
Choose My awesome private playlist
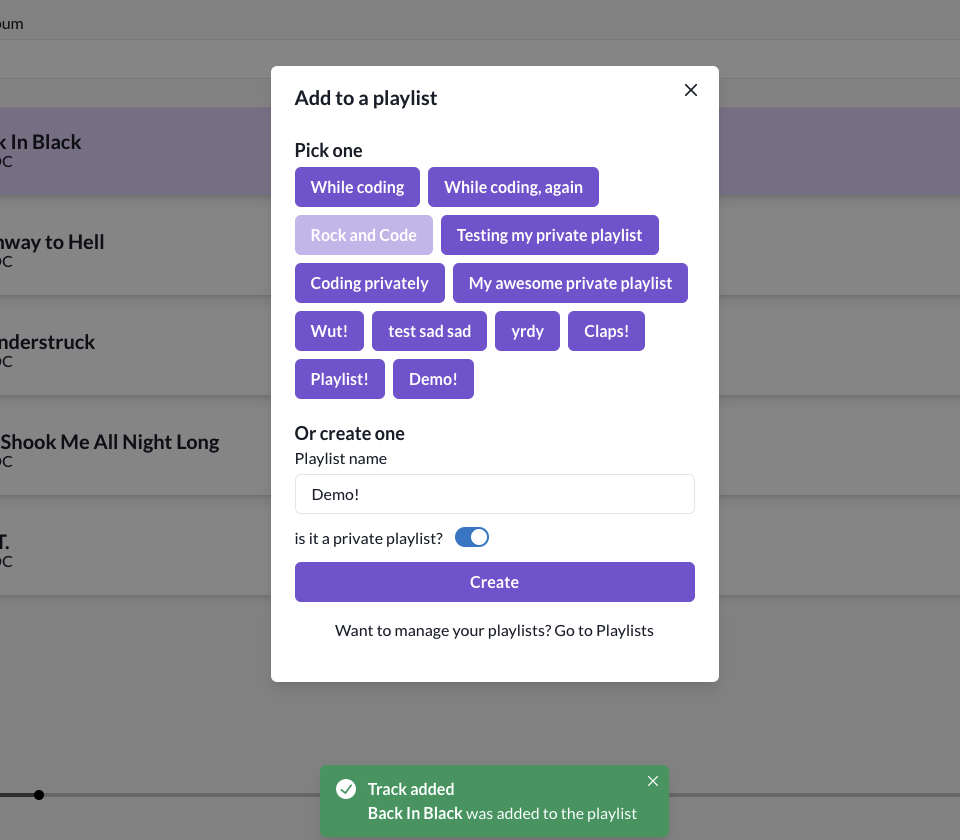coord(570,283)
